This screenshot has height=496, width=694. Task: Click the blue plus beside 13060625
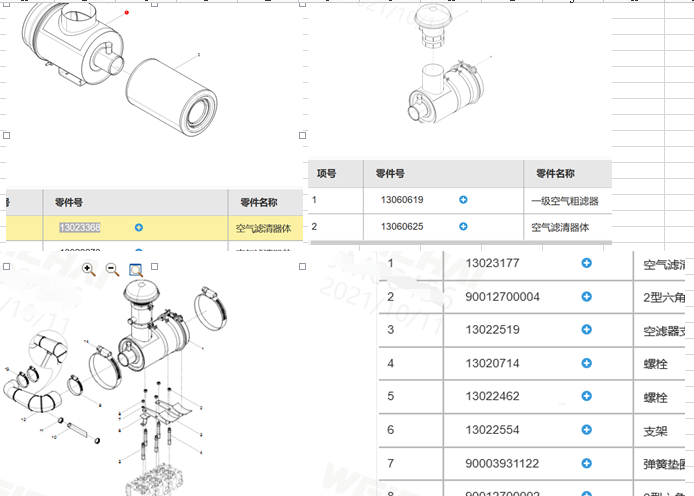[x=463, y=227]
